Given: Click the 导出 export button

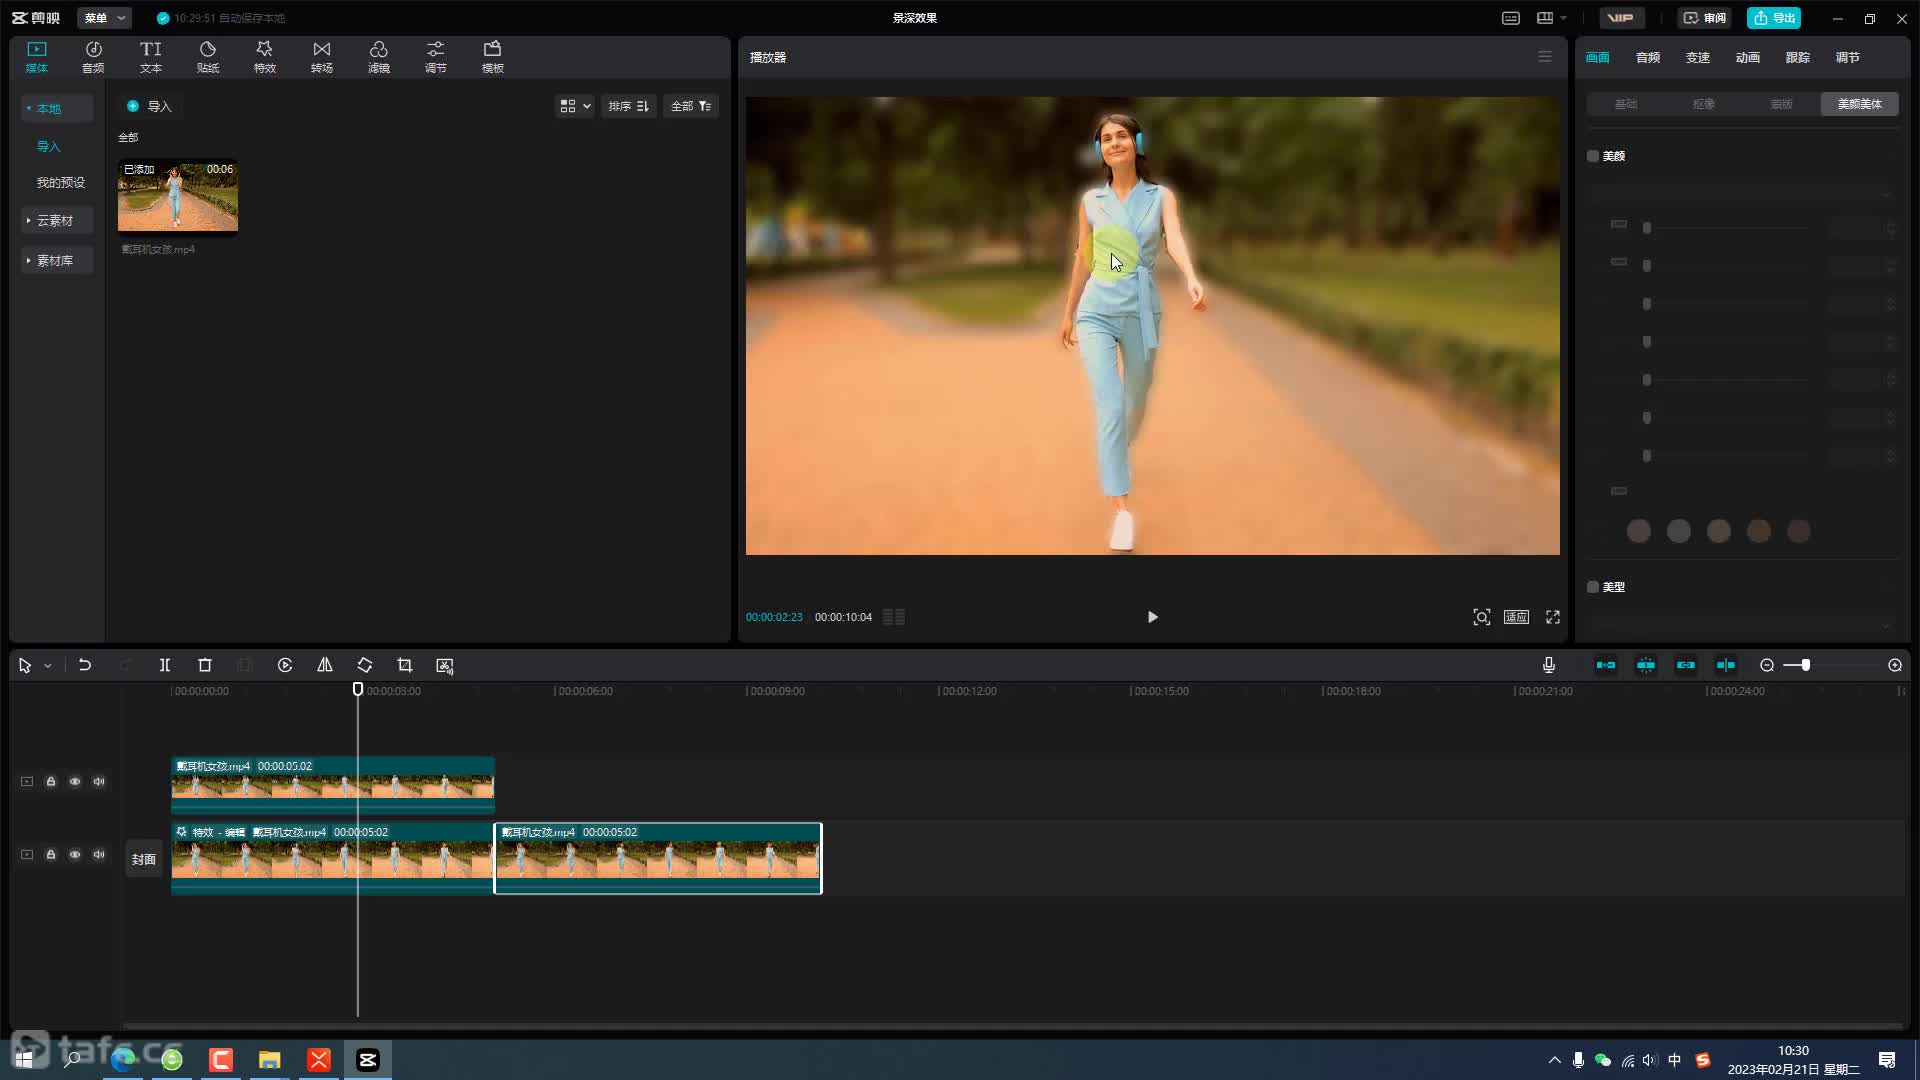Looking at the screenshot, I should coord(1774,18).
